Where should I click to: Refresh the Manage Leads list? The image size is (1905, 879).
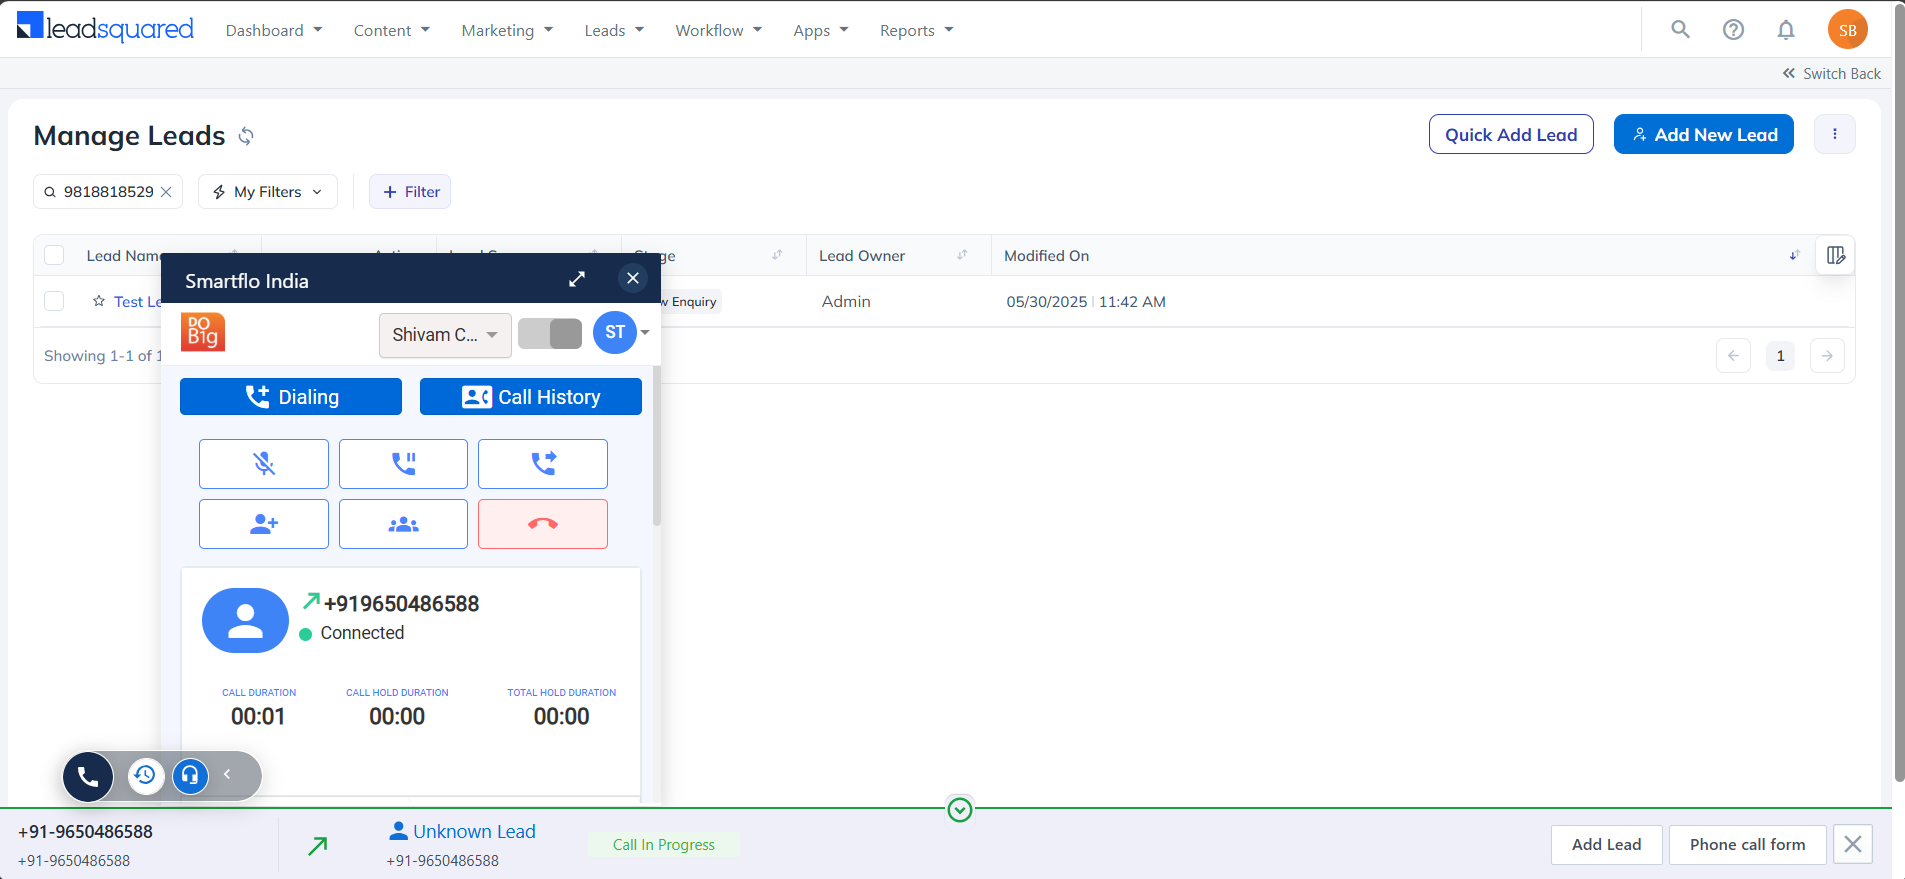[246, 136]
